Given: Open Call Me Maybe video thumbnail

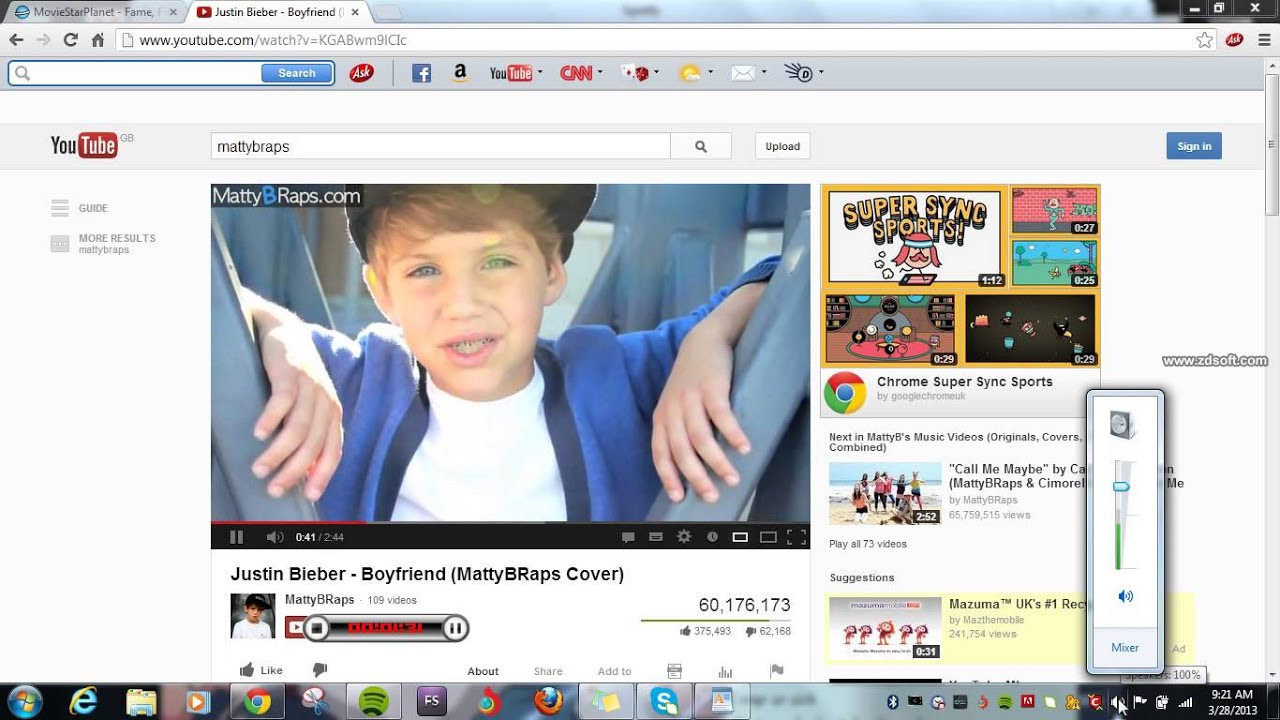Looking at the screenshot, I should coord(885,493).
